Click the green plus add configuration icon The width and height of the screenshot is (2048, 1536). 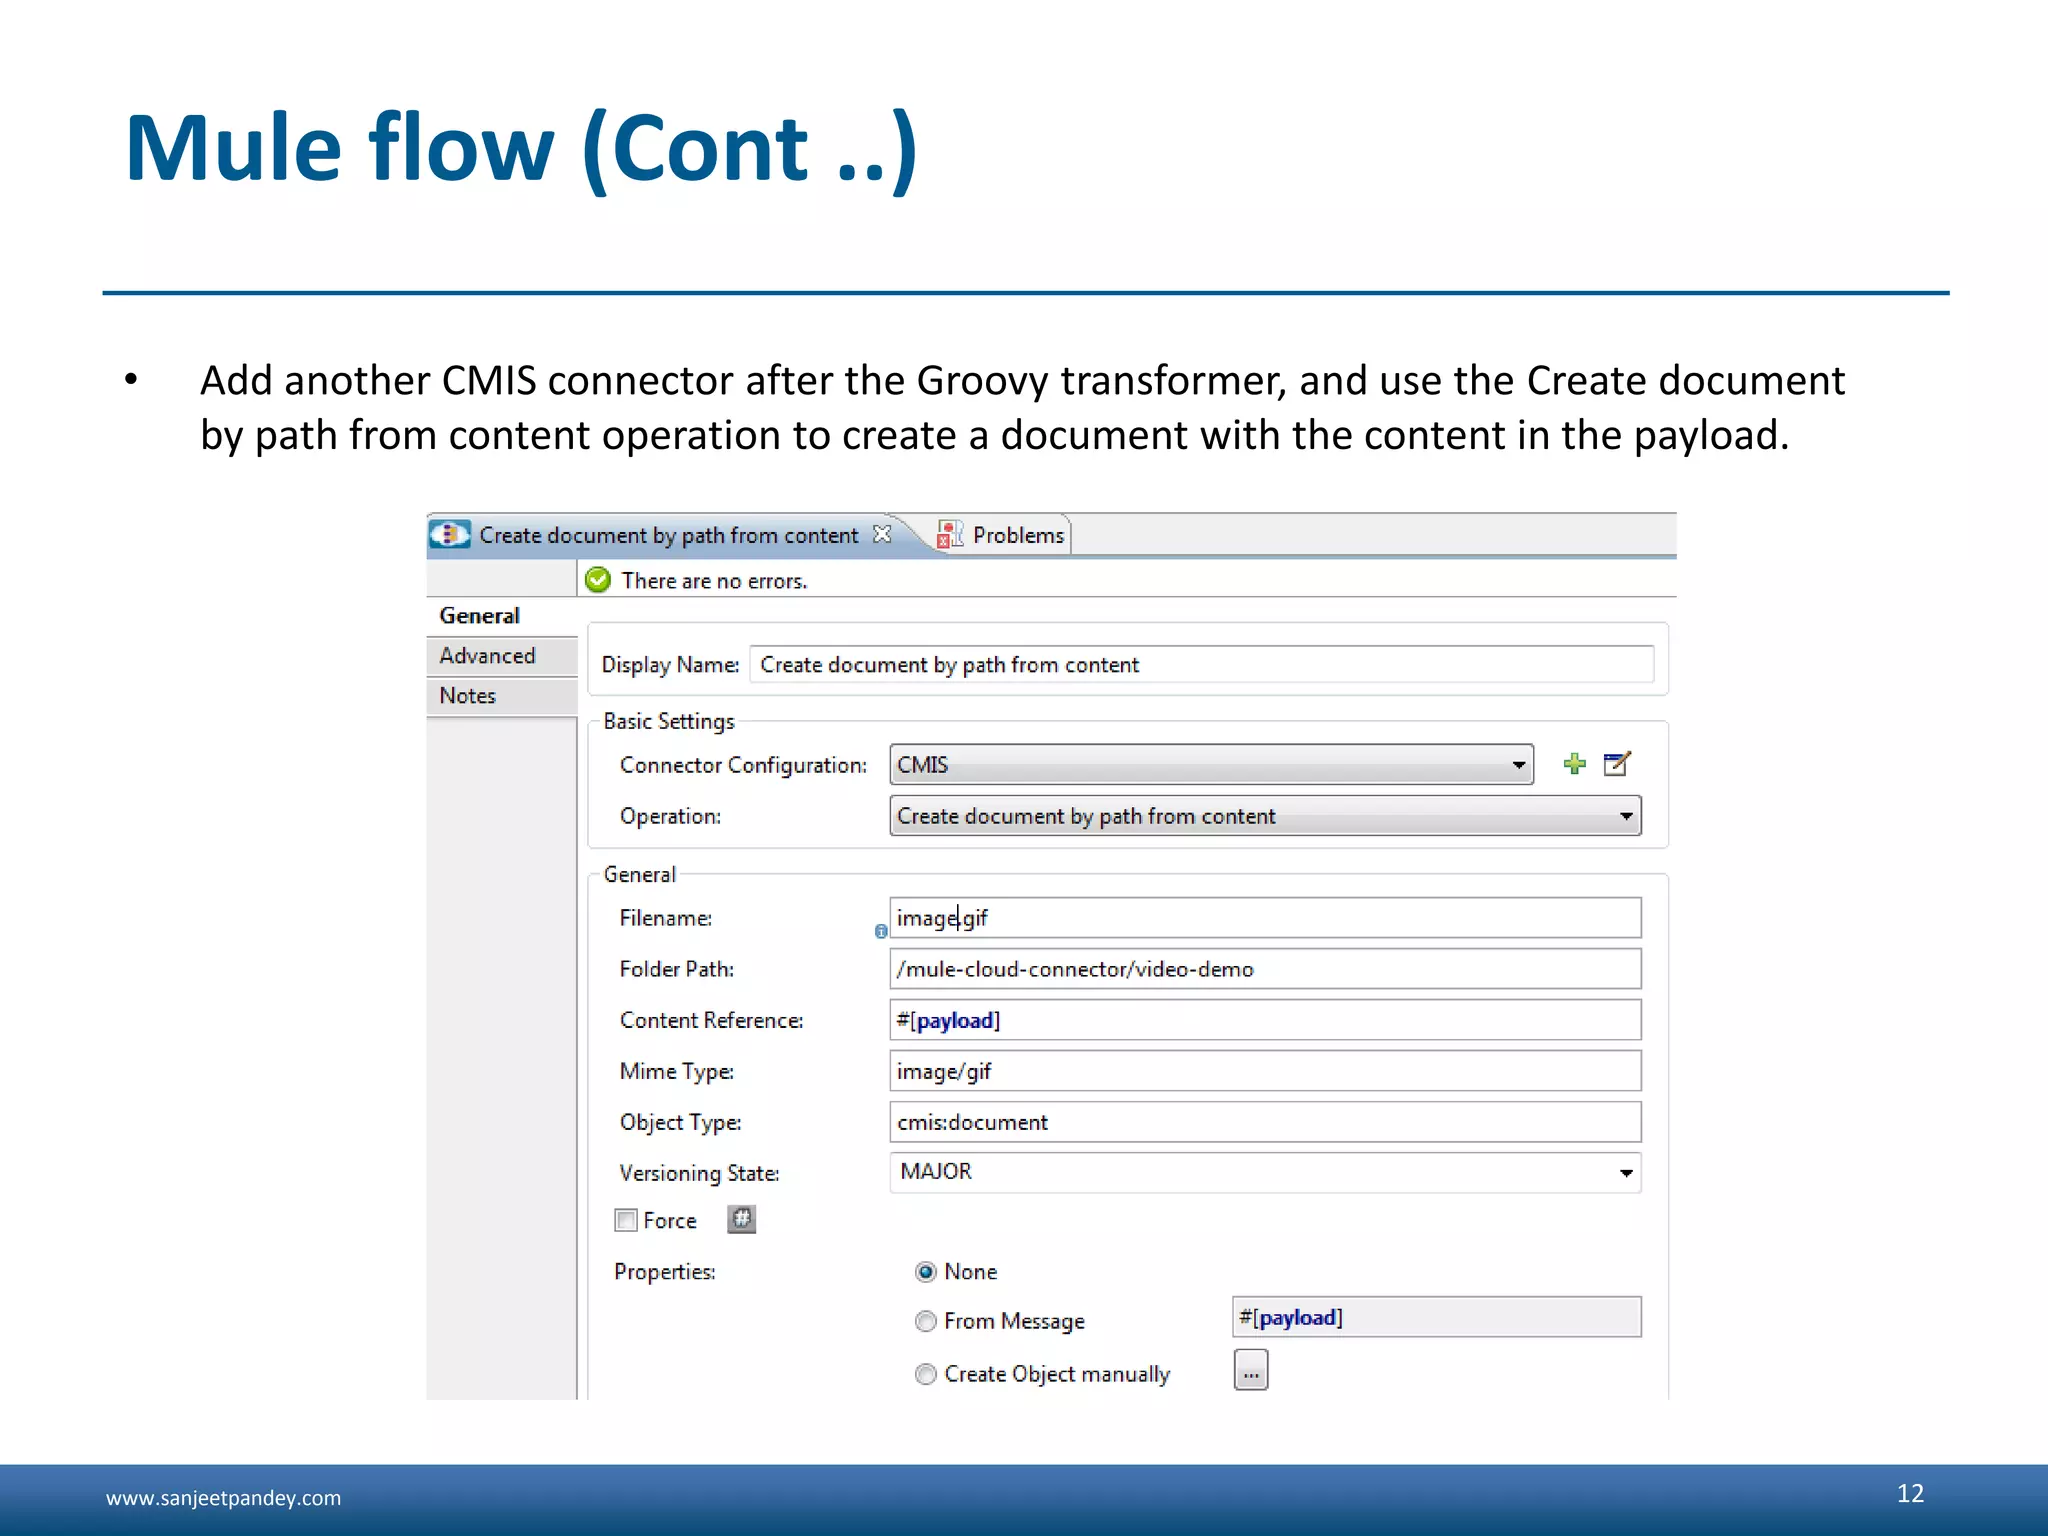(x=1575, y=764)
